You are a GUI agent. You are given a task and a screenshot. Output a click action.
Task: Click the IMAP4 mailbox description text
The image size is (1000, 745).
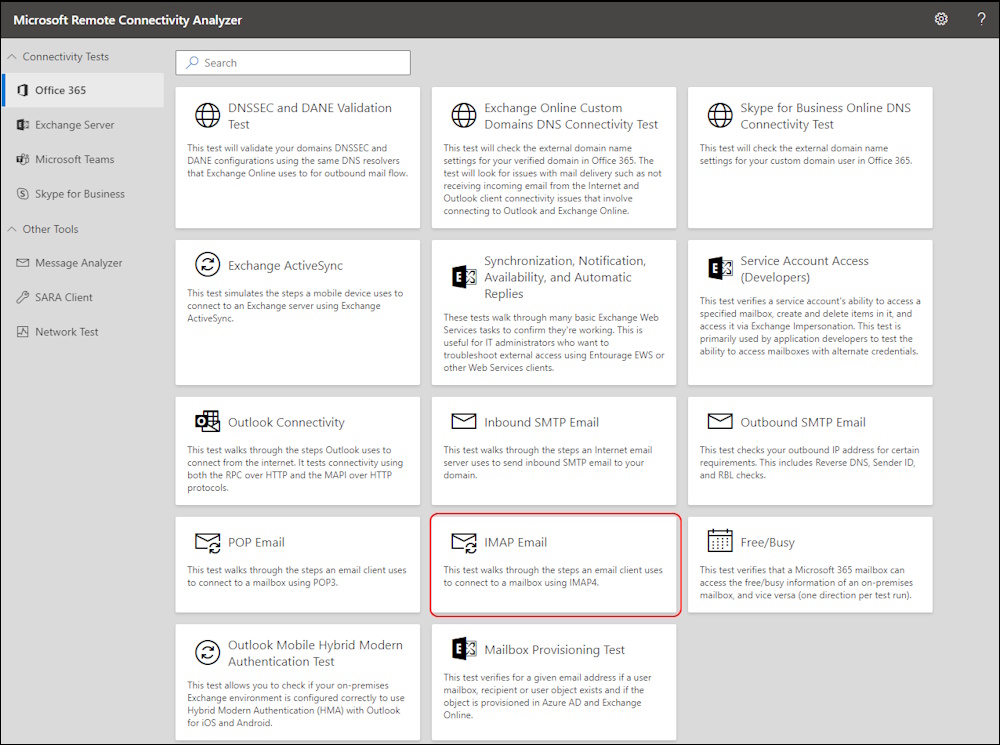click(x=553, y=576)
